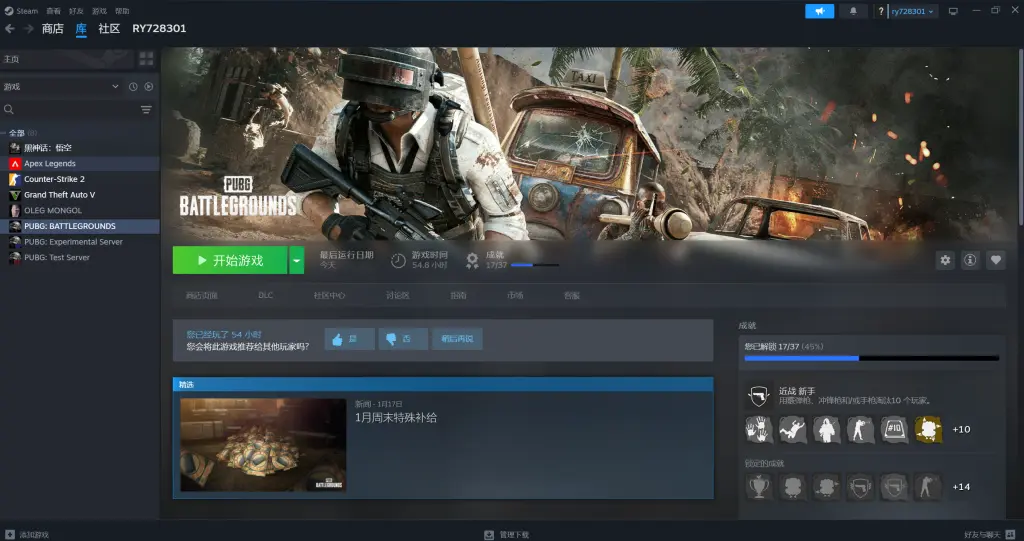1024x541 pixels.
Task: Open the 游戏 top menu
Action: tap(99, 11)
